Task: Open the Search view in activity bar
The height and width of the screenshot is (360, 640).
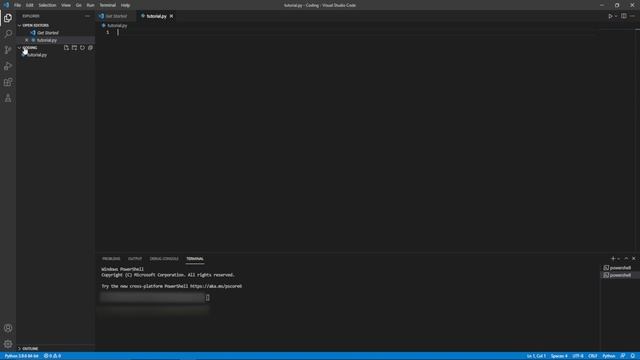Action: (8, 33)
